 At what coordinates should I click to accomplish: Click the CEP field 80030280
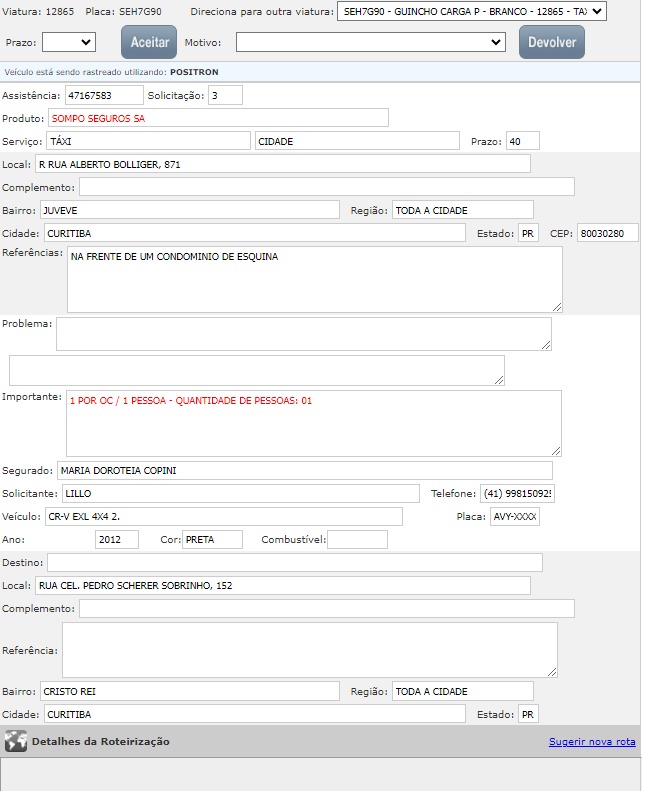[x=607, y=233]
